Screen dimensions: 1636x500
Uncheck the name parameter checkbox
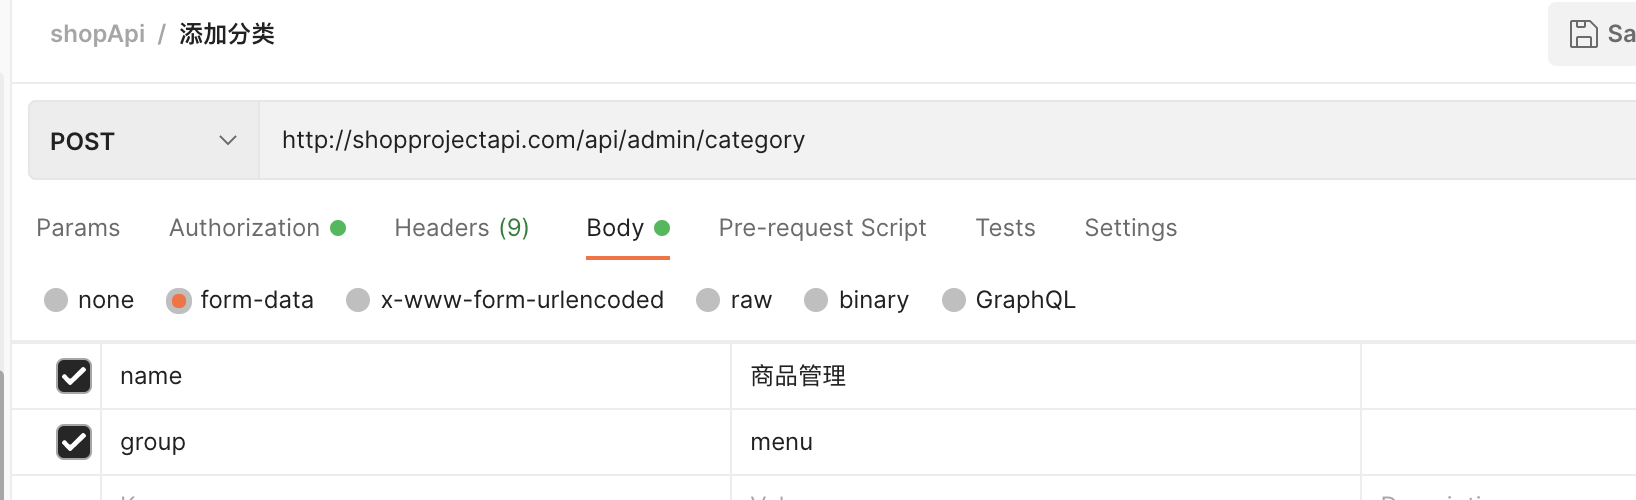click(x=74, y=376)
